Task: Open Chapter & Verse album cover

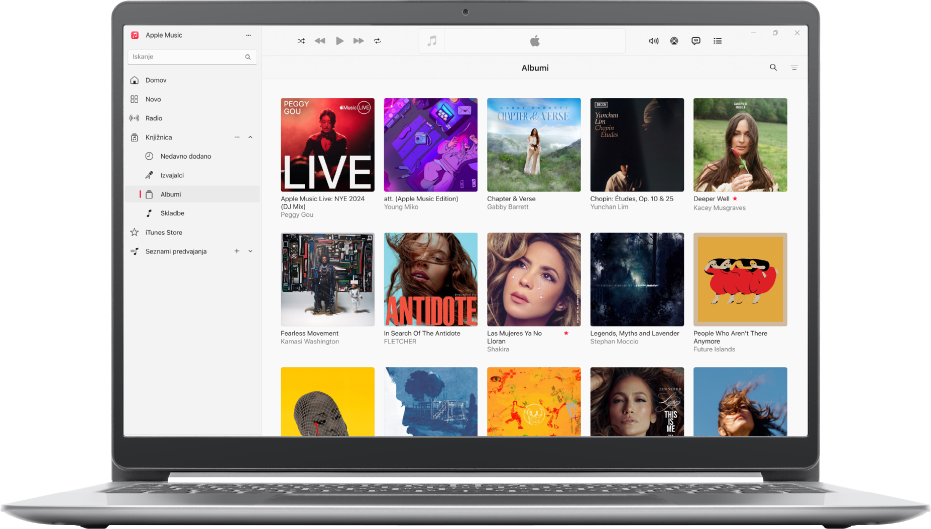Action: coord(534,145)
